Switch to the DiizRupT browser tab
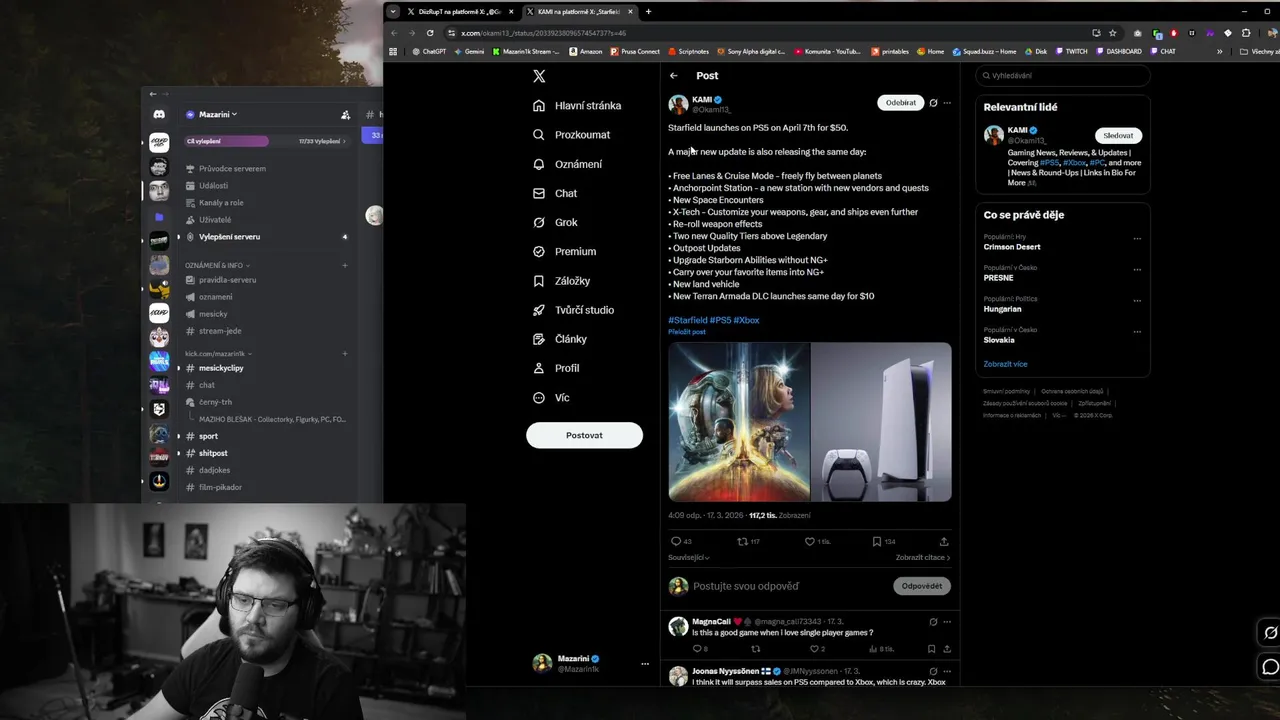 (x=460, y=12)
